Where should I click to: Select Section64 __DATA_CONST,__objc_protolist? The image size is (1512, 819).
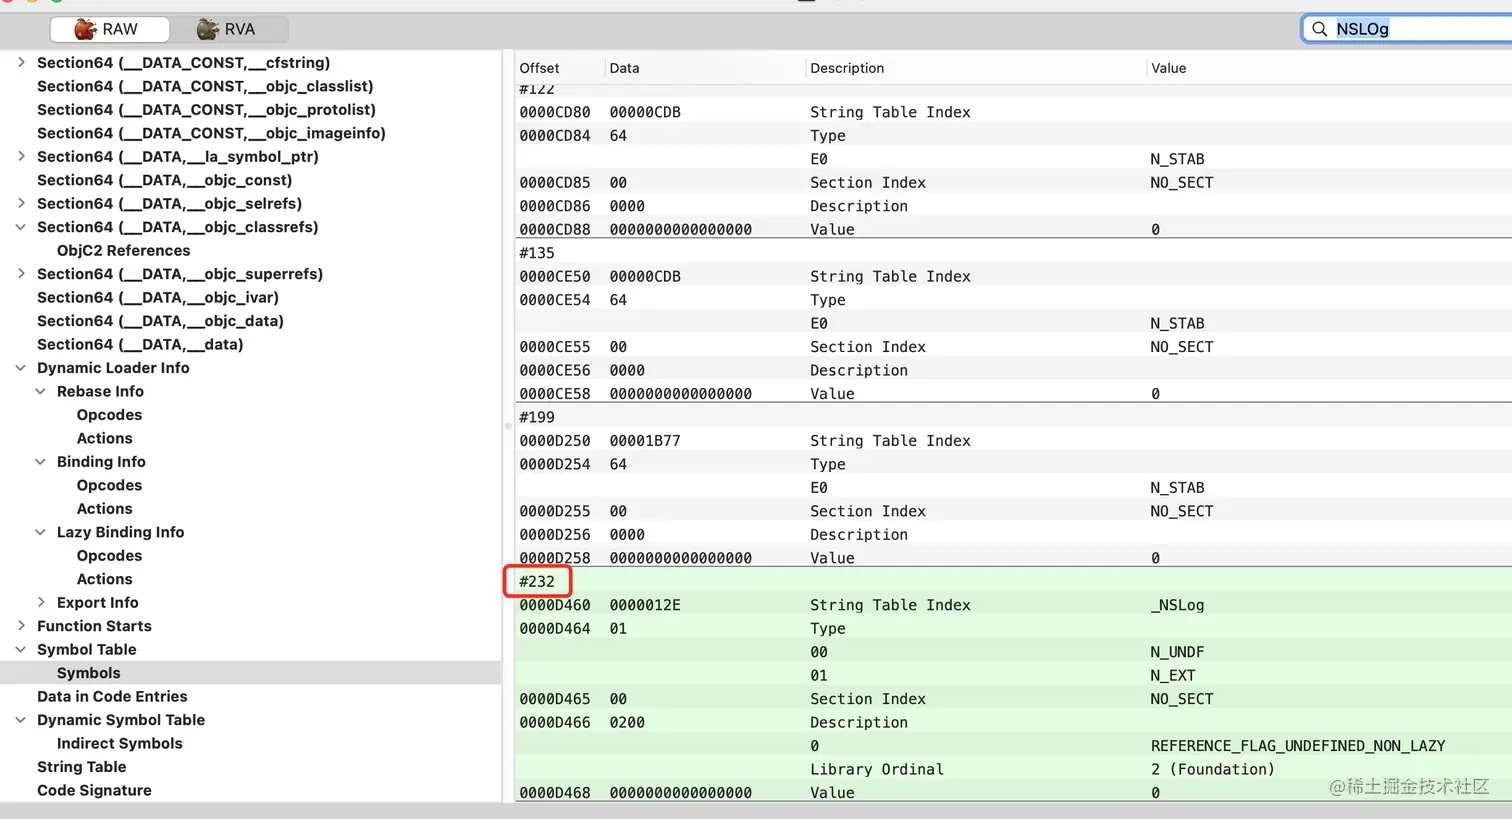point(206,109)
